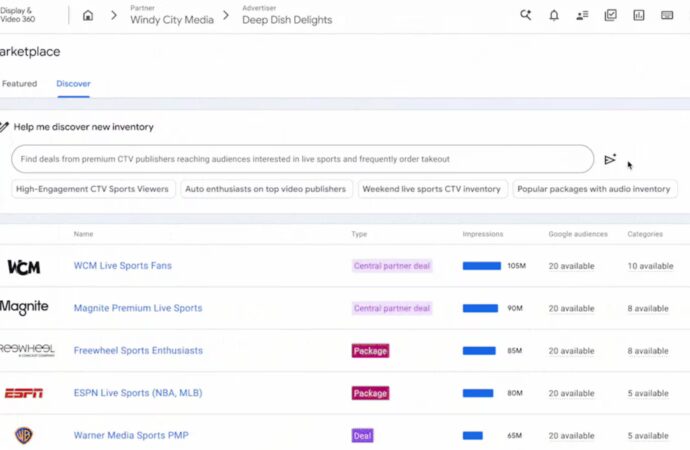Screen dimensions: 690x450
Task: Click 20 available audiences in Warner Media row
Action: click(x=572, y=436)
